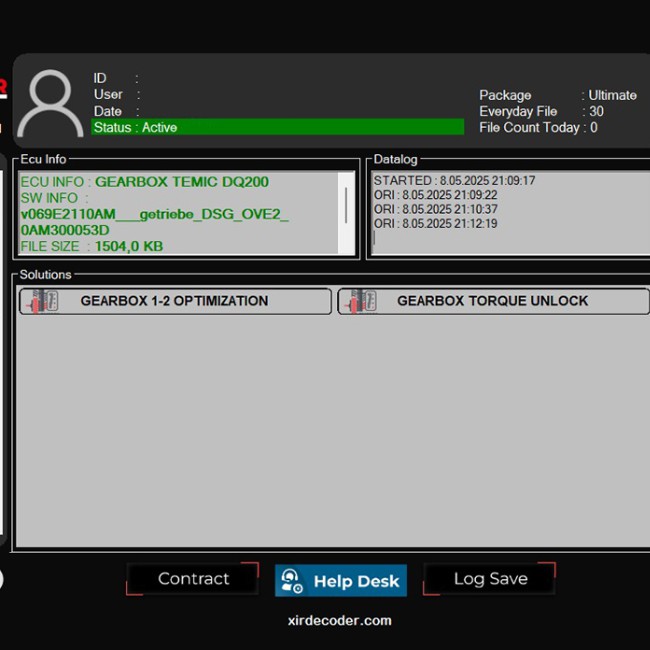Select the '0AM300053D' text line
This screenshot has height=650, width=650.
pos(65,230)
